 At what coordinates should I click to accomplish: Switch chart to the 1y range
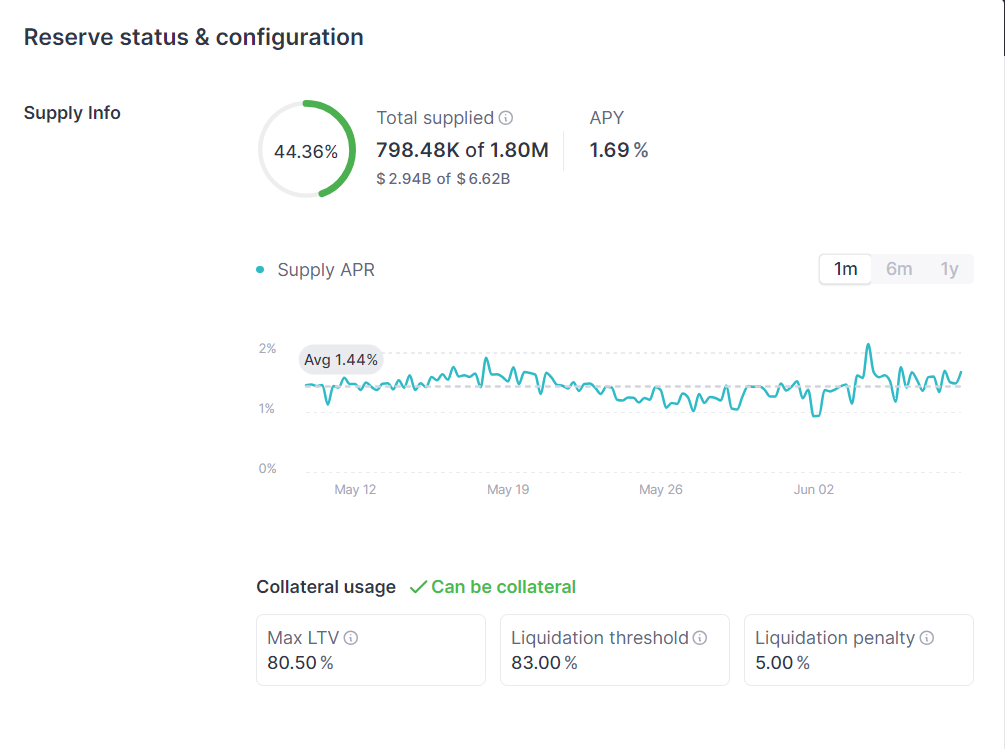click(949, 269)
